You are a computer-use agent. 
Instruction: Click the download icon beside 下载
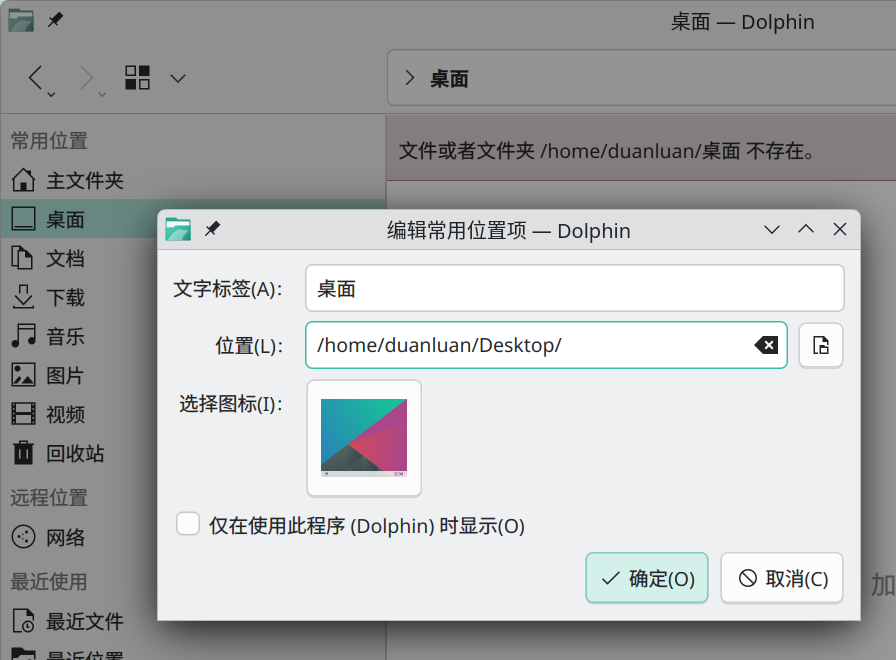pos(23,297)
